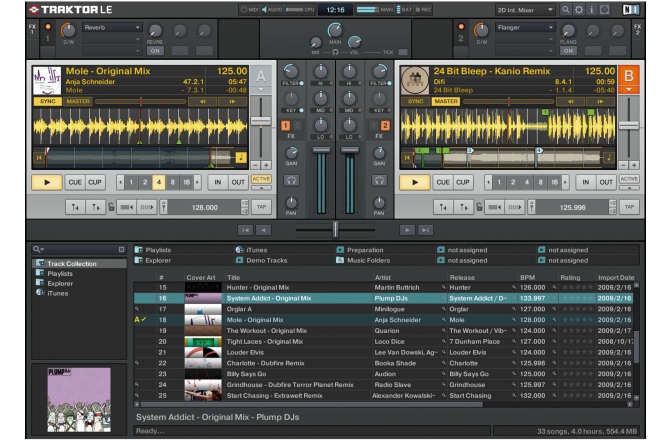Expand deck B dropdown arrow under B
The width and height of the screenshot is (672, 440).
click(629, 90)
